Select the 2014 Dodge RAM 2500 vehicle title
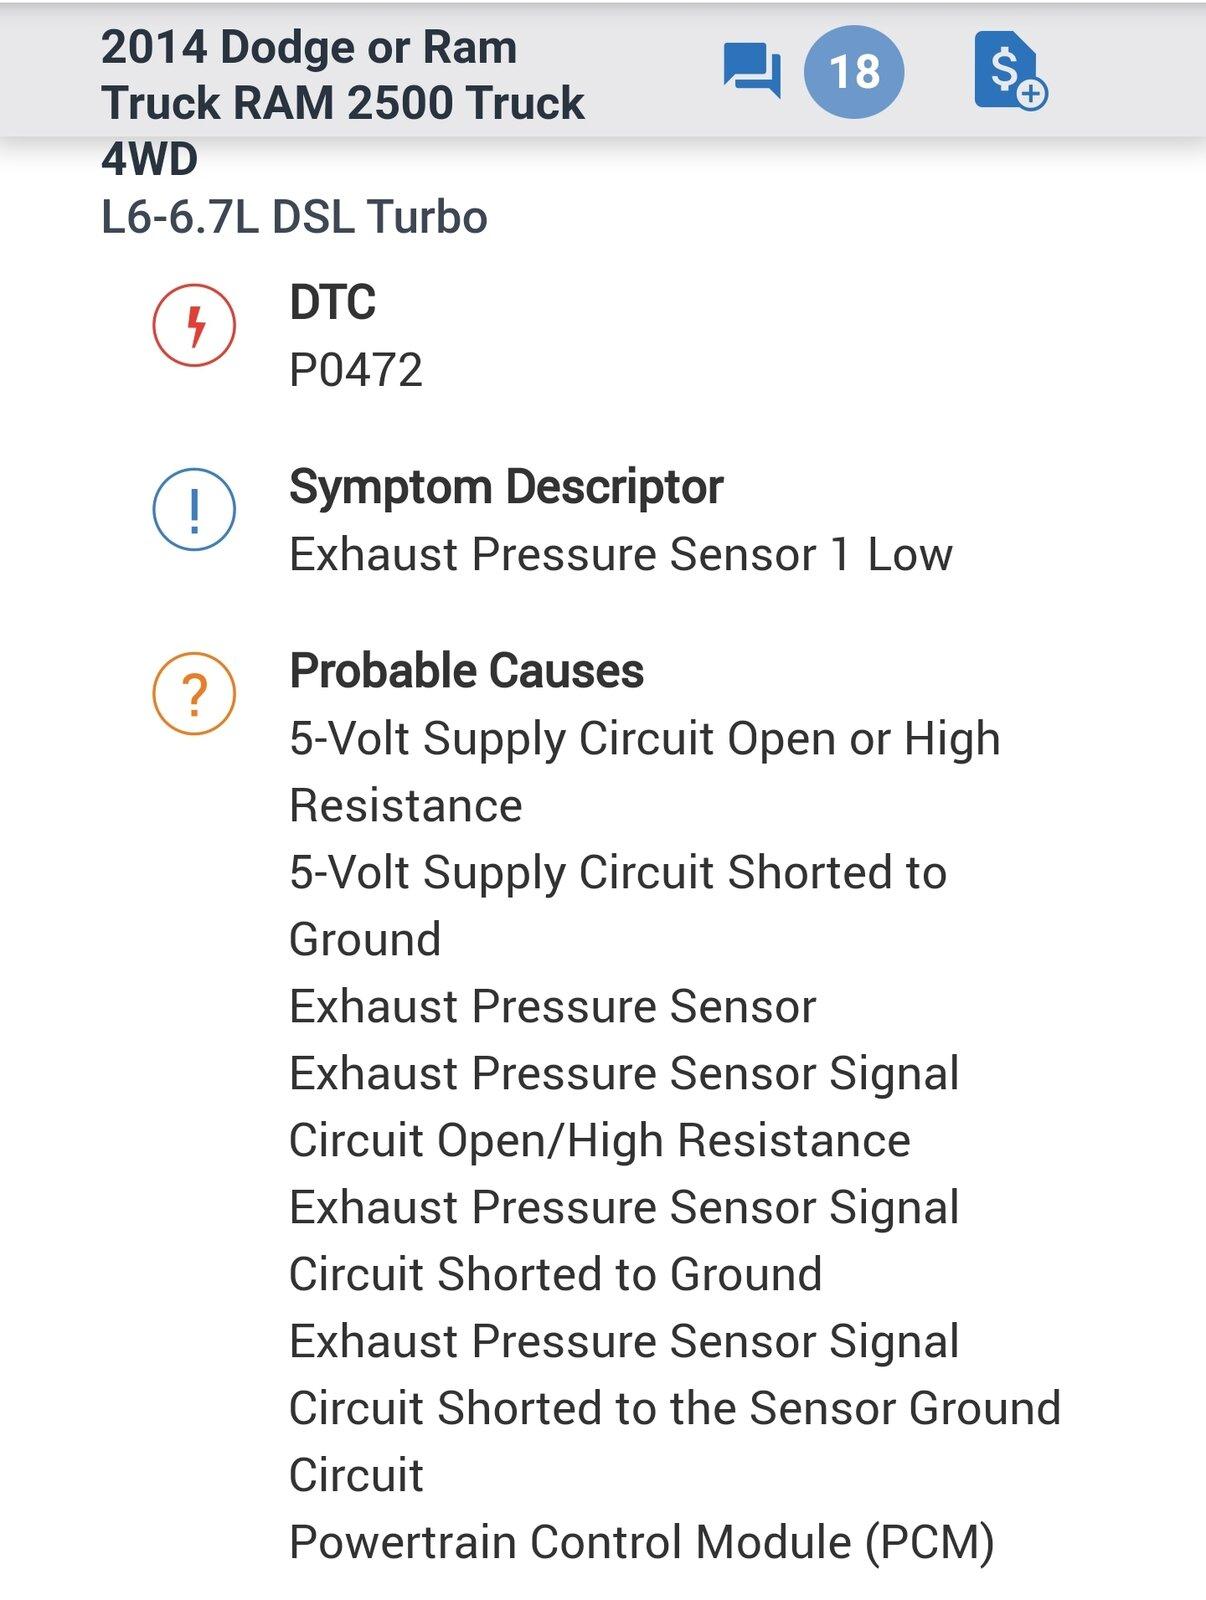1206x1600 pixels. tap(343, 103)
